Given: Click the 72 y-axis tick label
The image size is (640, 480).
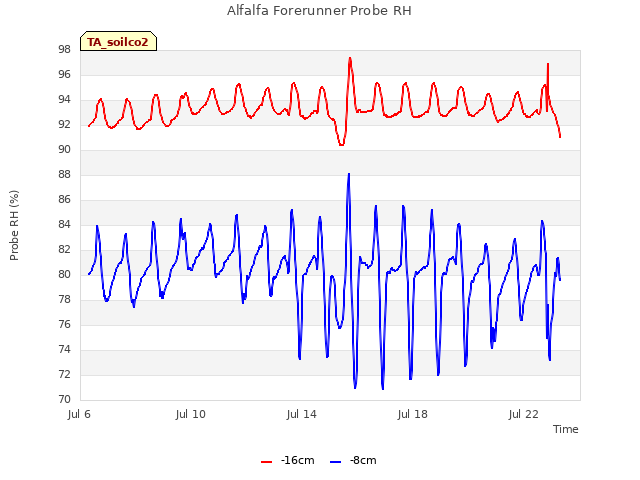Looking at the screenshot, I should click(x=64, y=375).
